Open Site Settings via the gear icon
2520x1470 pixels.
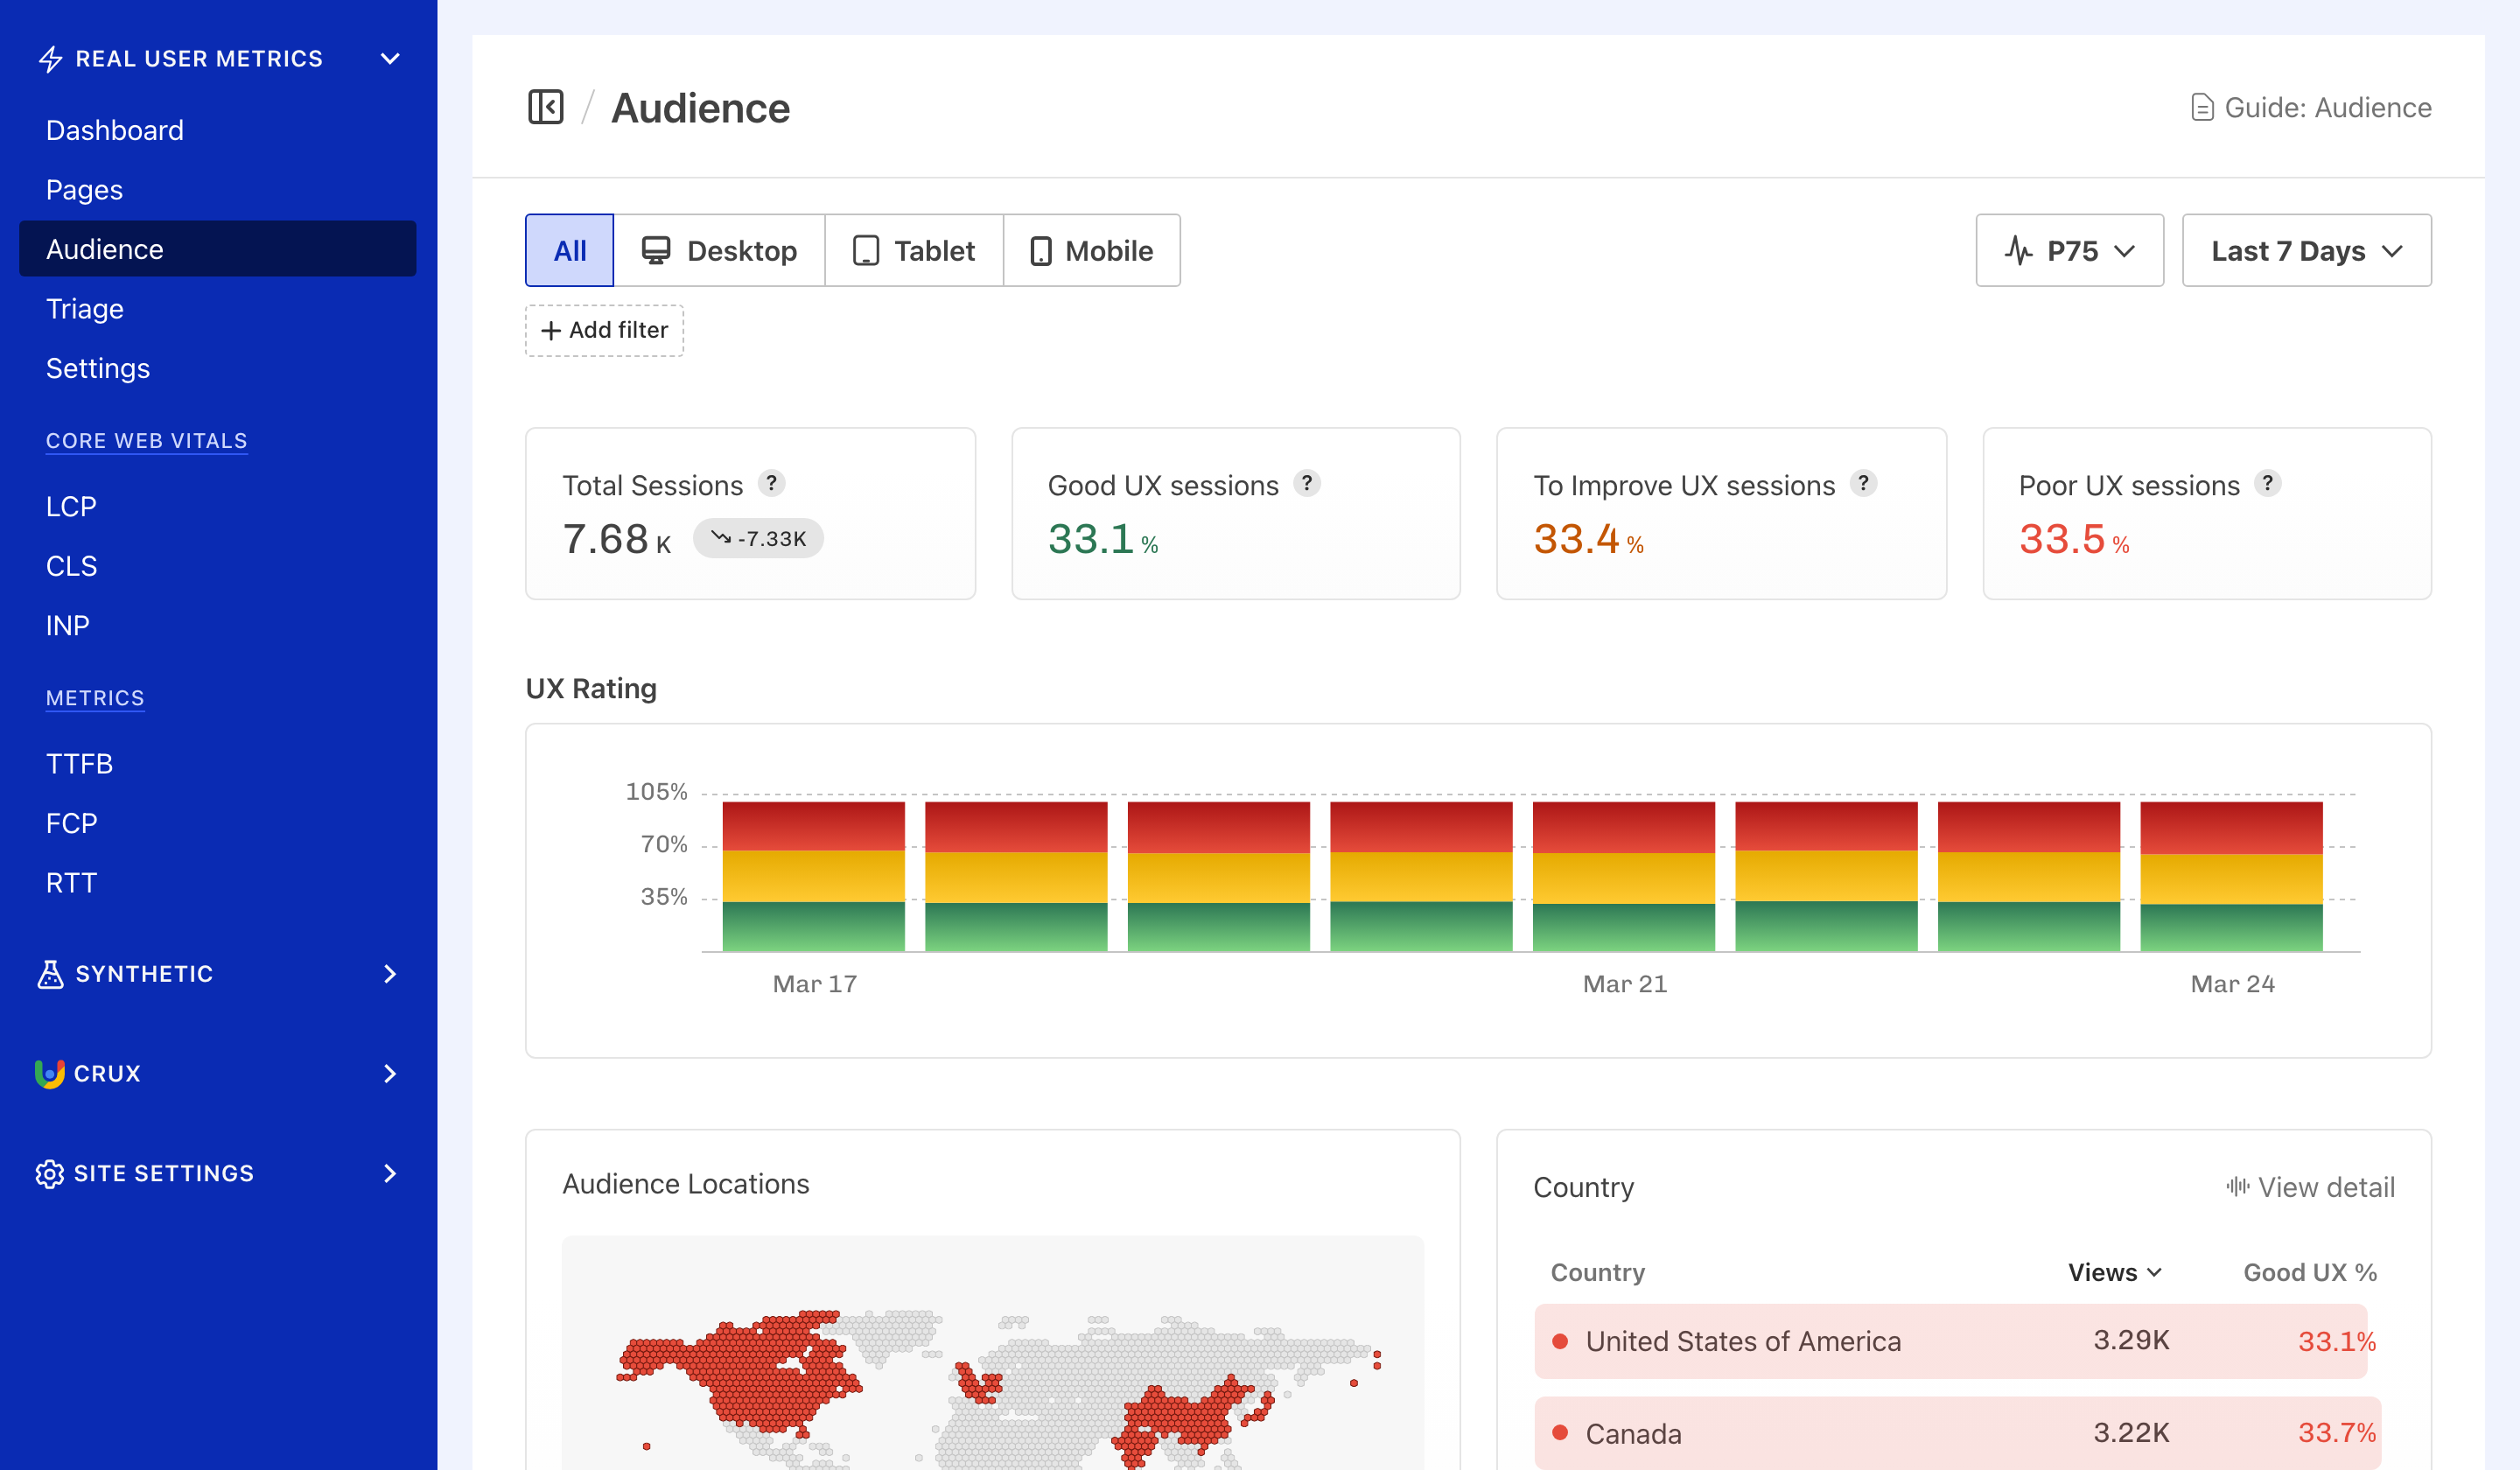tap(50, 1173)
